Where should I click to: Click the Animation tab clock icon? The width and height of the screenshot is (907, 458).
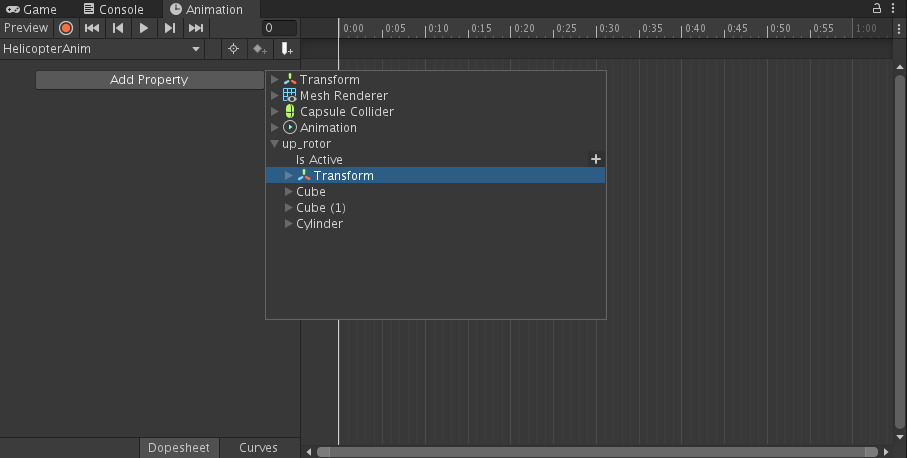(176, 9)
